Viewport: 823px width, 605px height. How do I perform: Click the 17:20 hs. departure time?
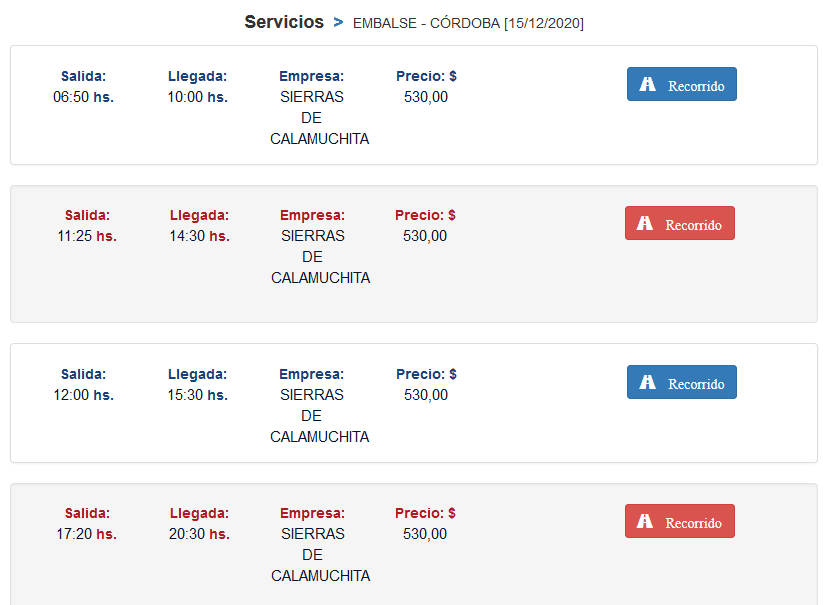[x=86, y=534]
